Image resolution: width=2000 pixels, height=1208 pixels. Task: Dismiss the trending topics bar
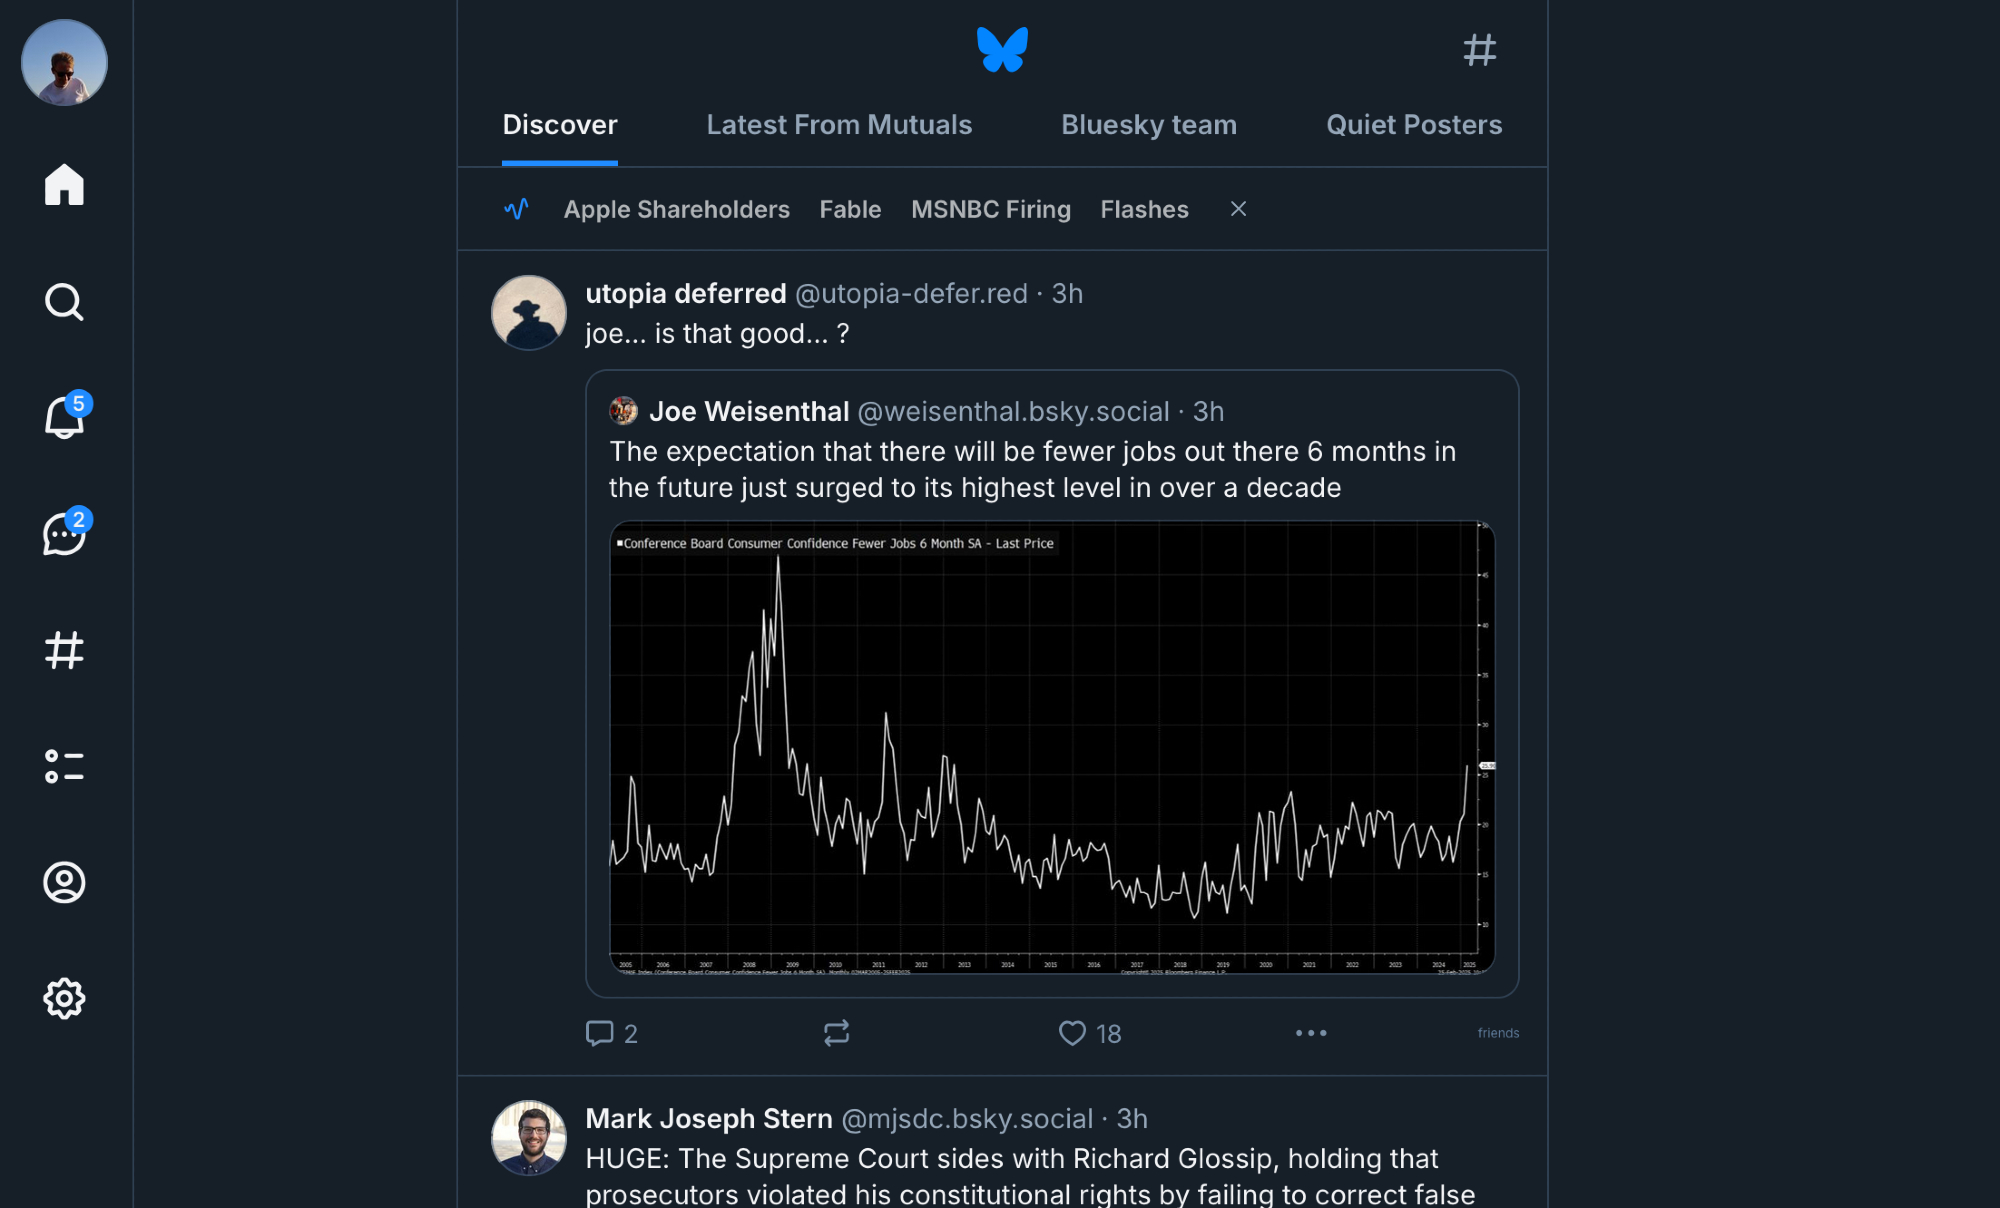coord(1238,209)
